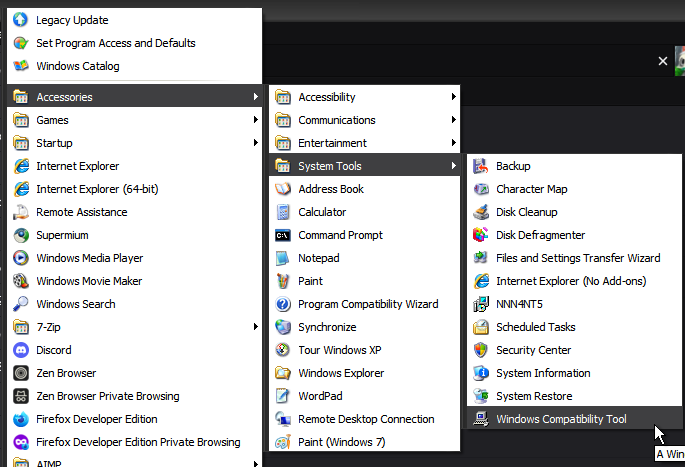Launch Remote Desktop Connection
This screenshot has height=467, width=685.
click(364, 419)
